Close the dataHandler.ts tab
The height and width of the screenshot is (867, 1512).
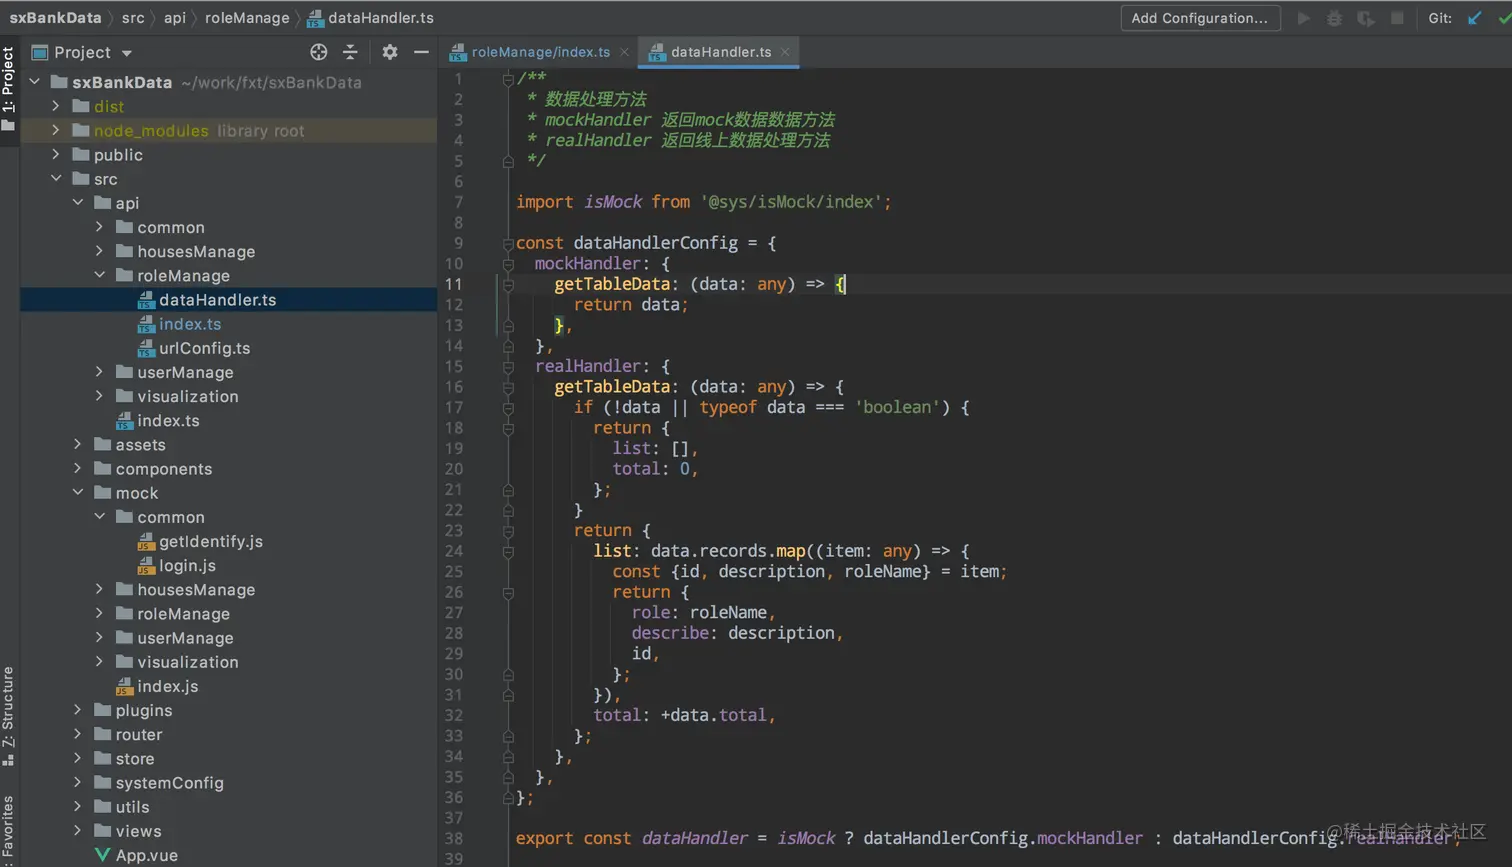click(785, 52)
